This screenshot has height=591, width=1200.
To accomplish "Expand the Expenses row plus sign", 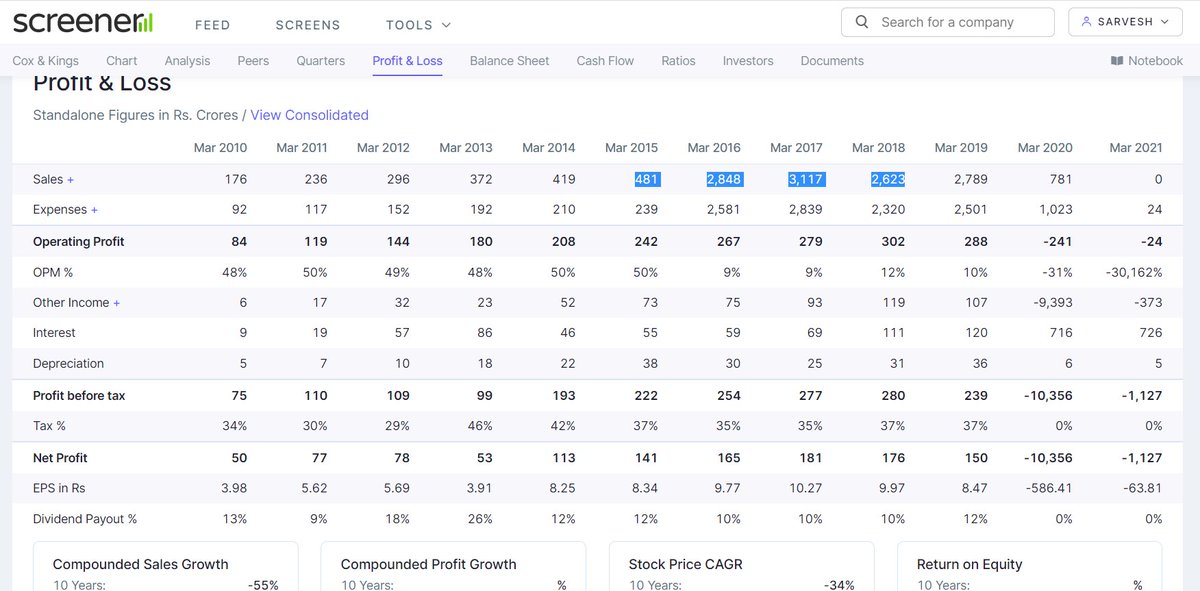I will [95, 210].
